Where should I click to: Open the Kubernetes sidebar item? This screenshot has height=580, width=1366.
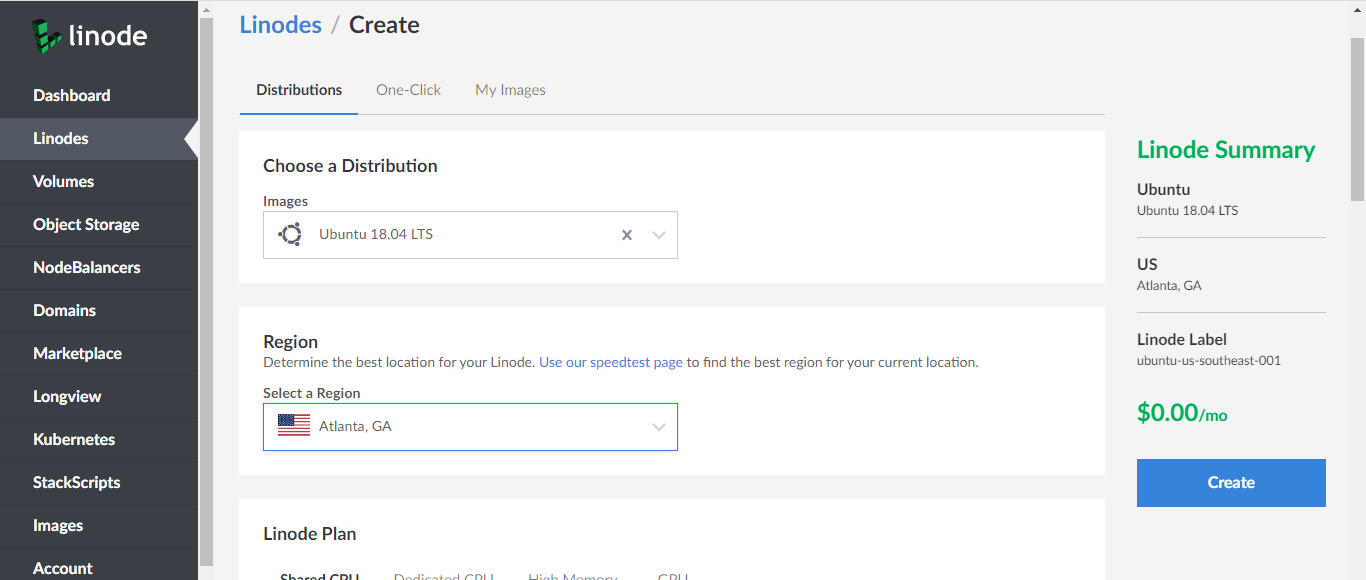click(74, 440)
